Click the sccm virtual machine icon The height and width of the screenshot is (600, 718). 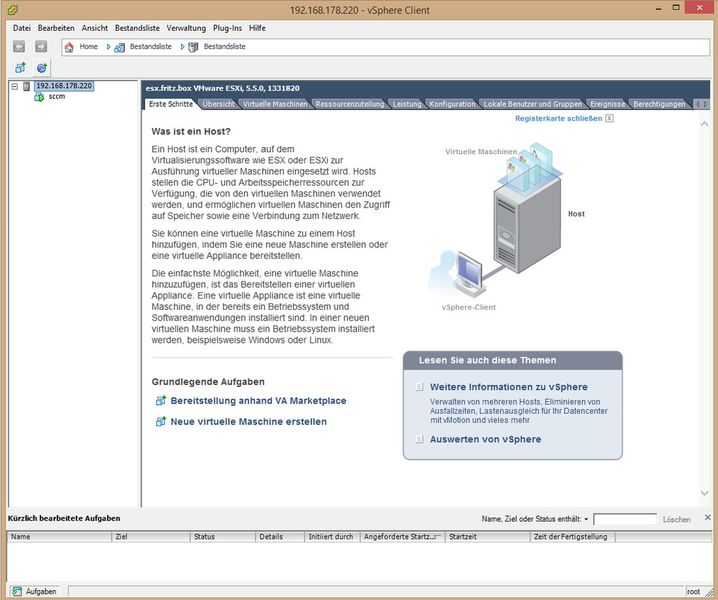click(x=39, y=97)
